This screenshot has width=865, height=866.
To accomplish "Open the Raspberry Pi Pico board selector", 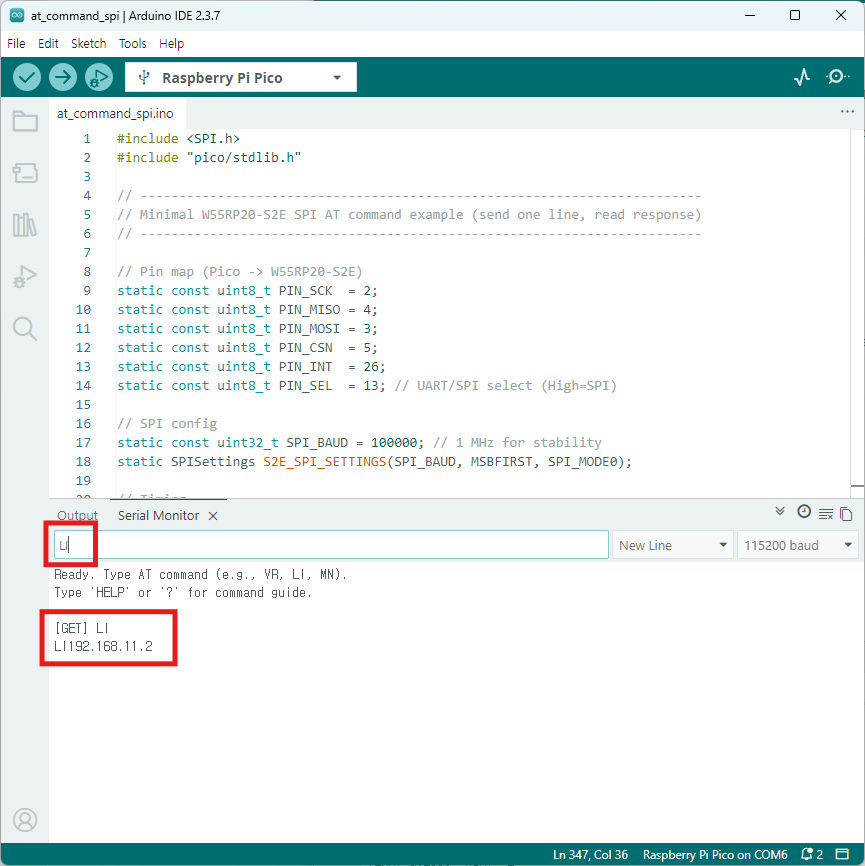I will (x=240, y=77).
